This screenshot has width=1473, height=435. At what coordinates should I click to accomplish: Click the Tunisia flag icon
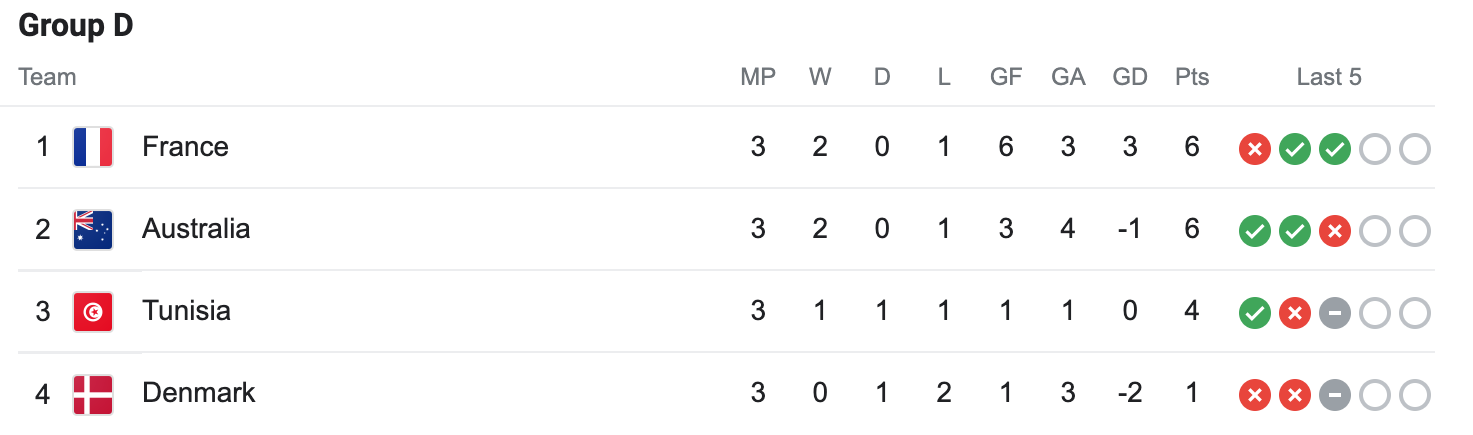coord(93,311)
